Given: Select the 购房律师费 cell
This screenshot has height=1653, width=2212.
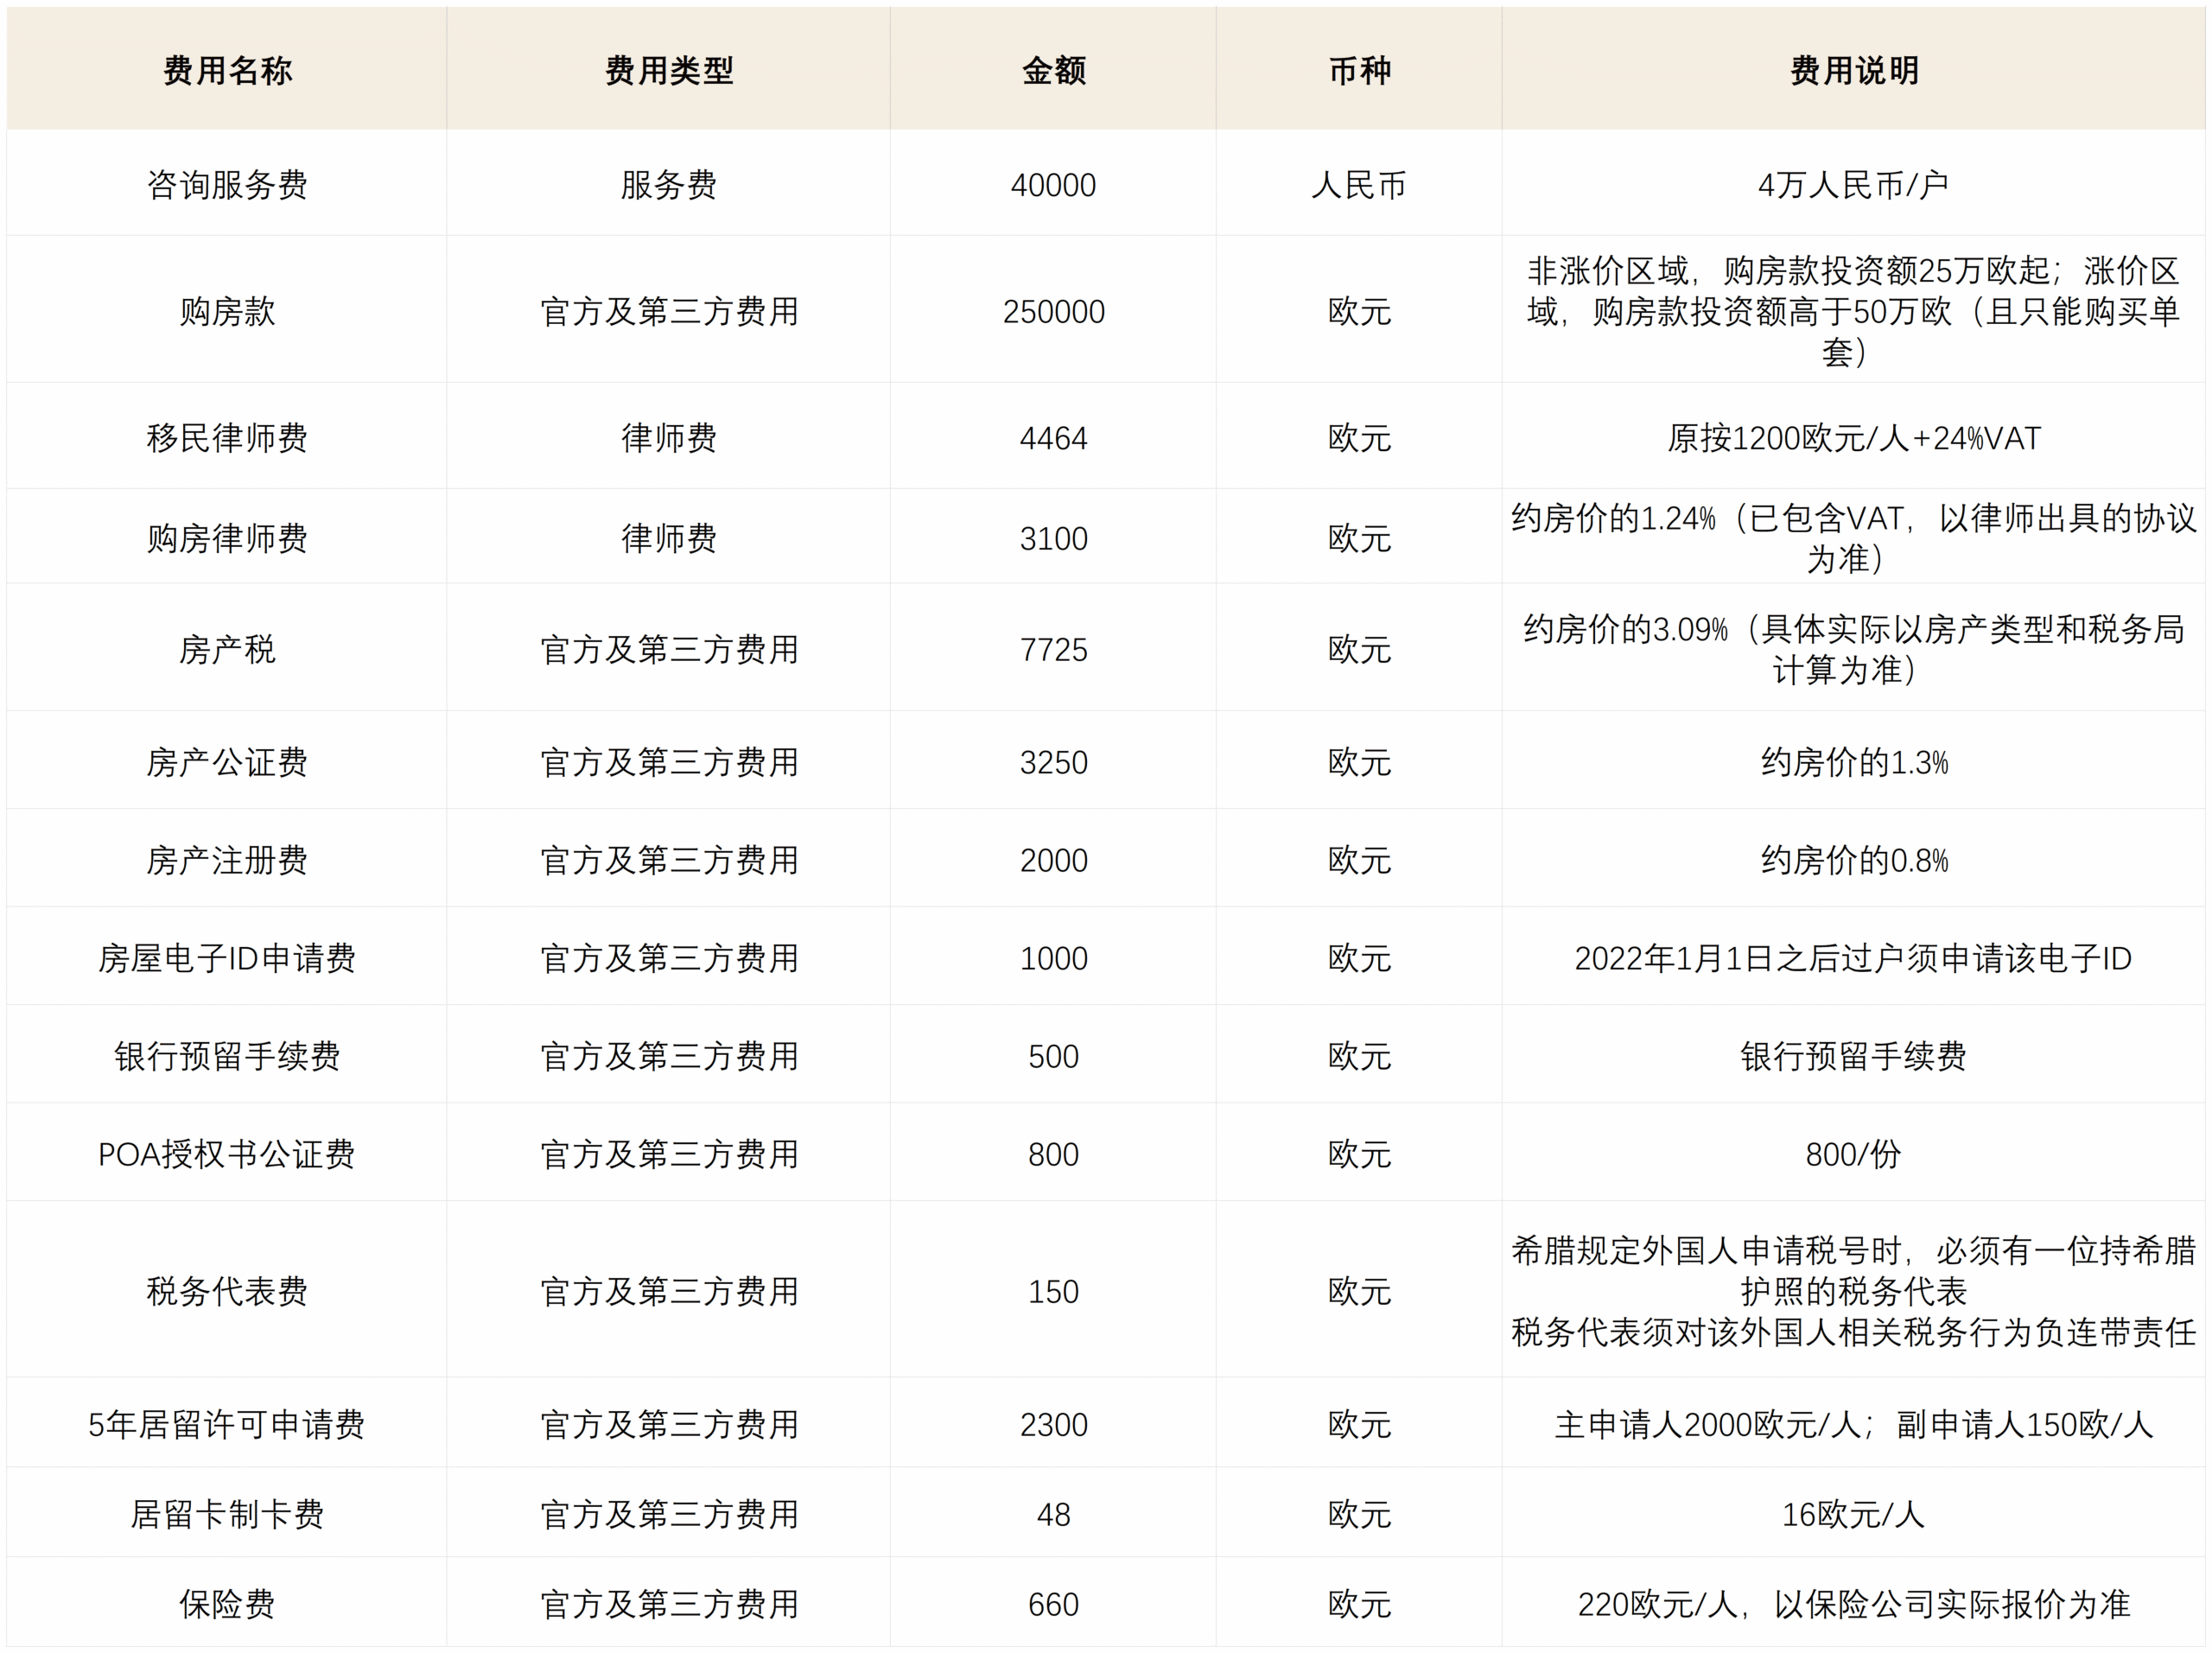Looking at the screenshot, I should coord(227,539).
